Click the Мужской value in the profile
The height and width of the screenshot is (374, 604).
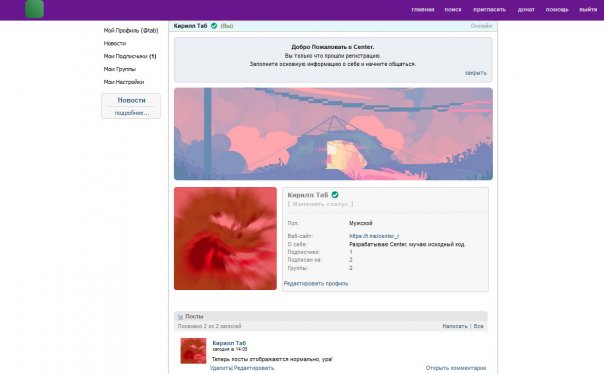pos(361,223)
